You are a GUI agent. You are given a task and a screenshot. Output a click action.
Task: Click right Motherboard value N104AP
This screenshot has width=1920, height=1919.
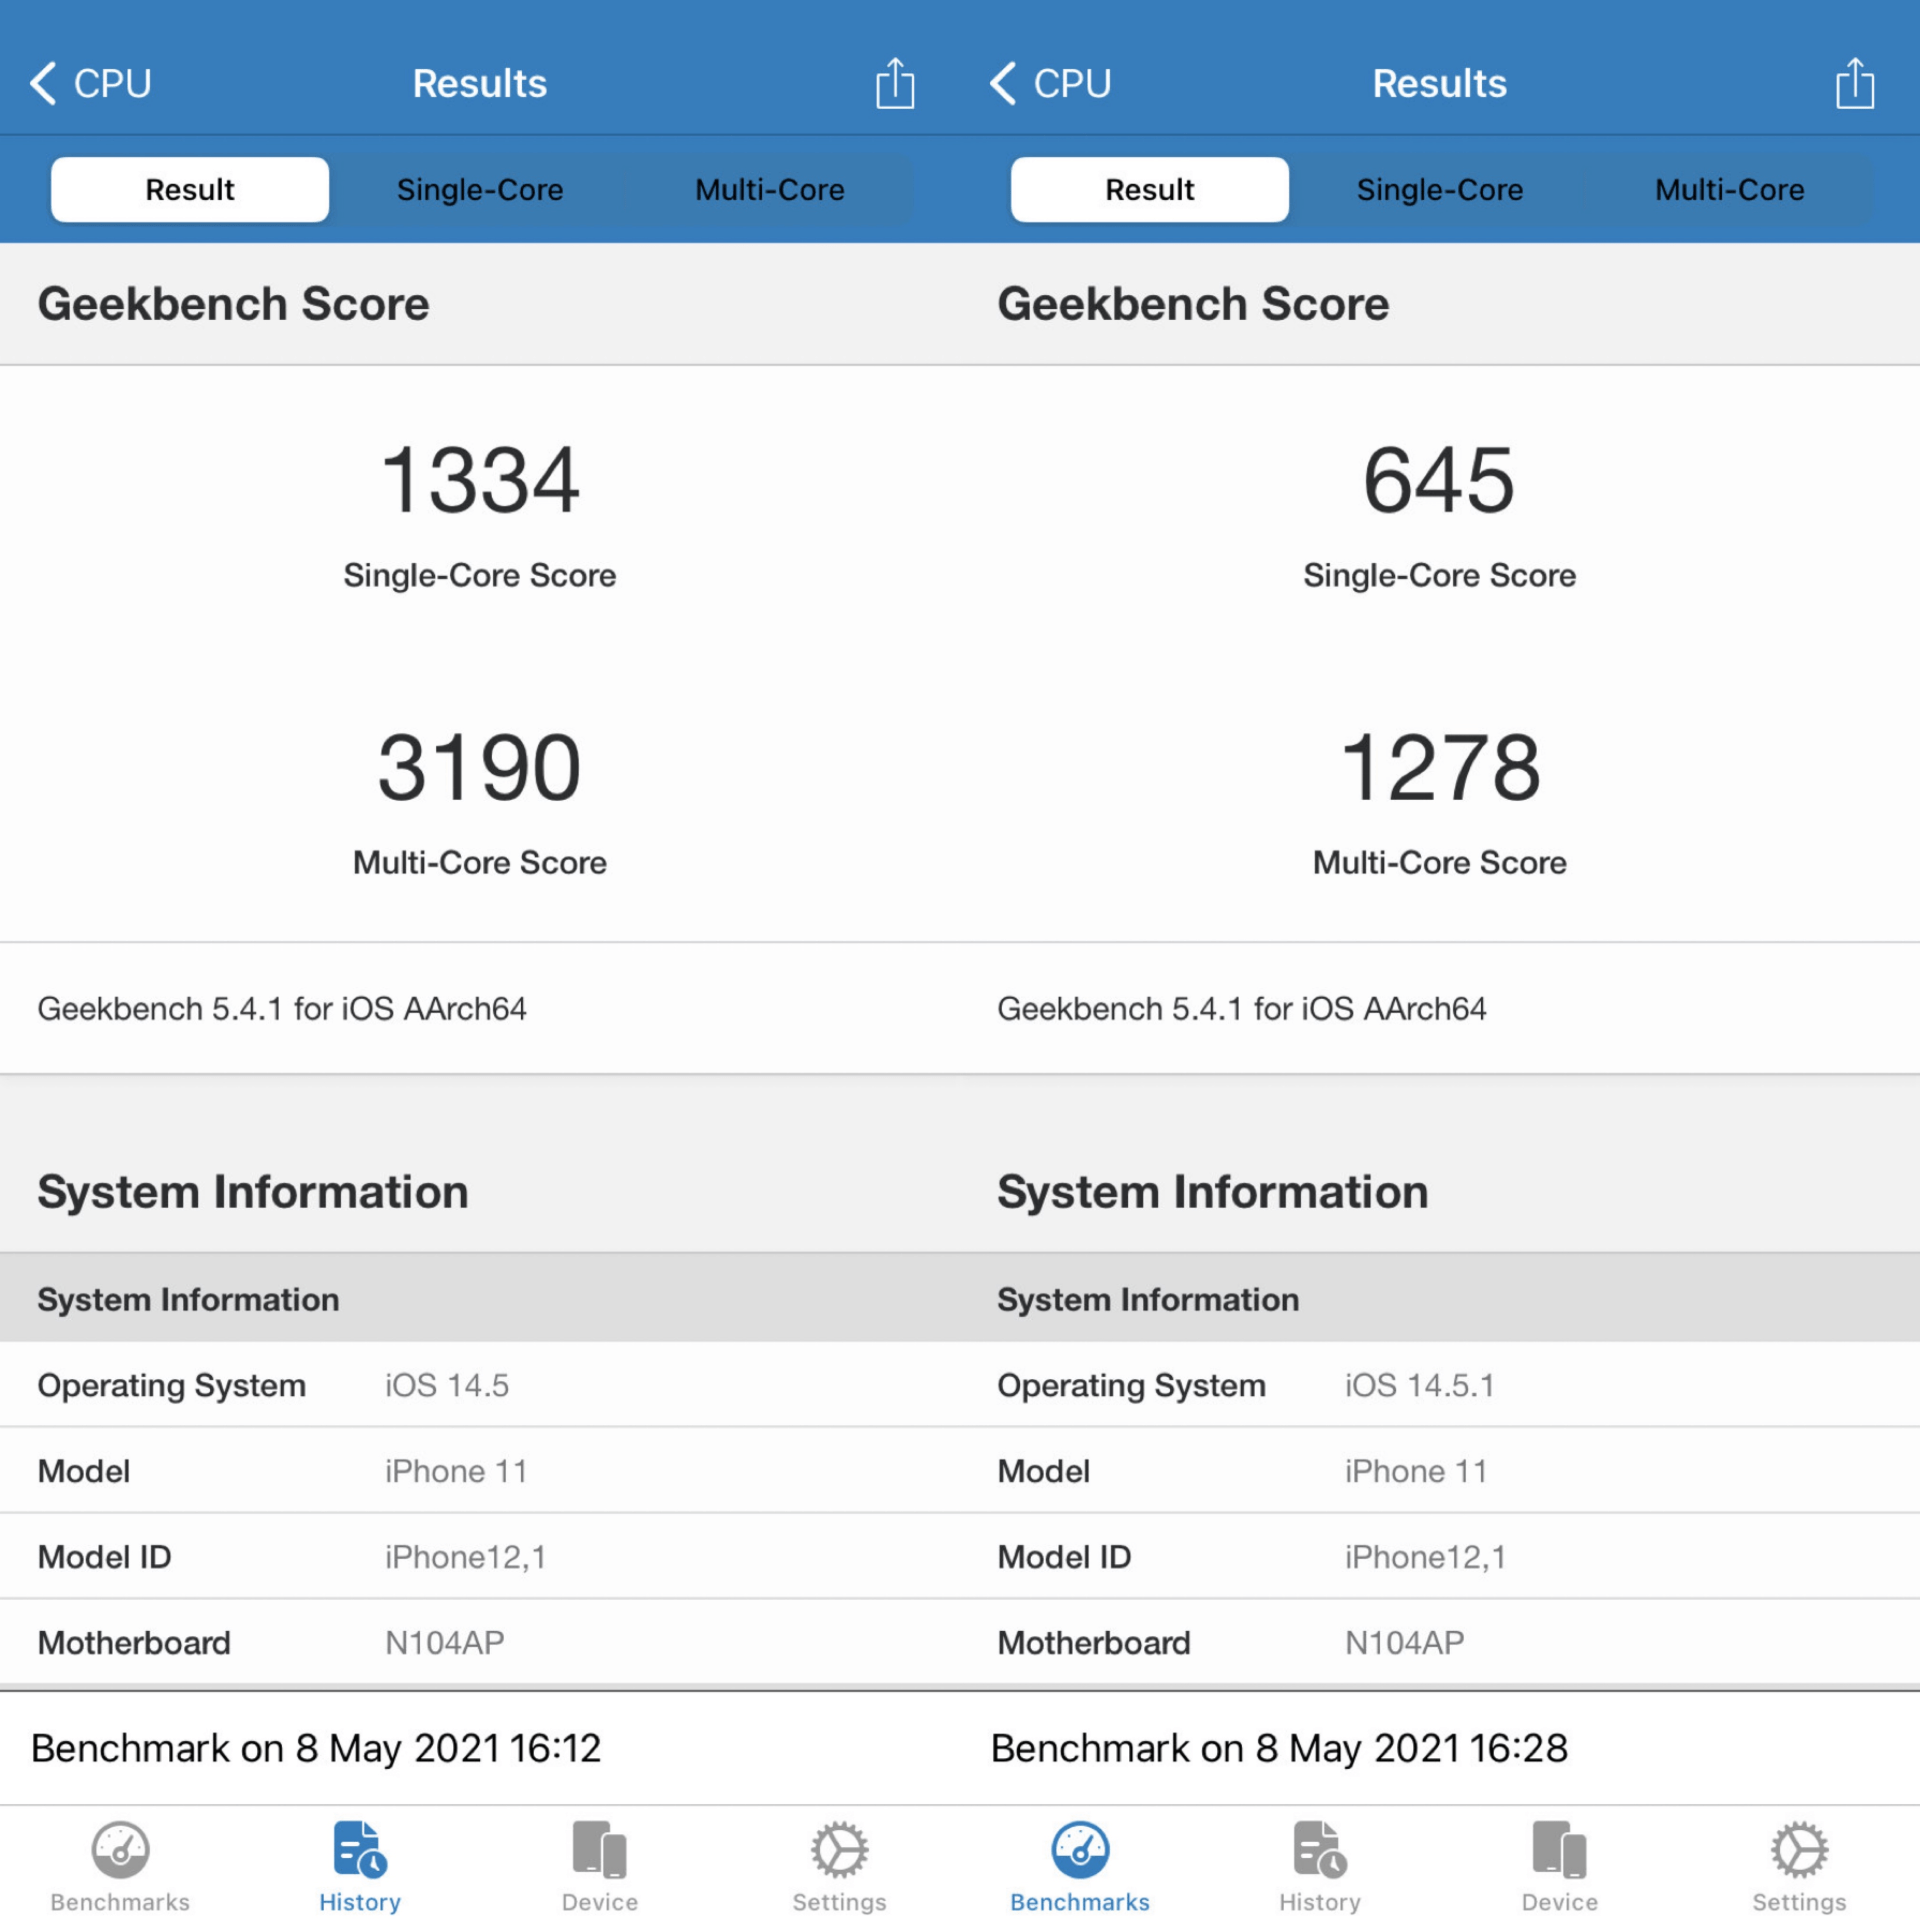(1405, 1643)
